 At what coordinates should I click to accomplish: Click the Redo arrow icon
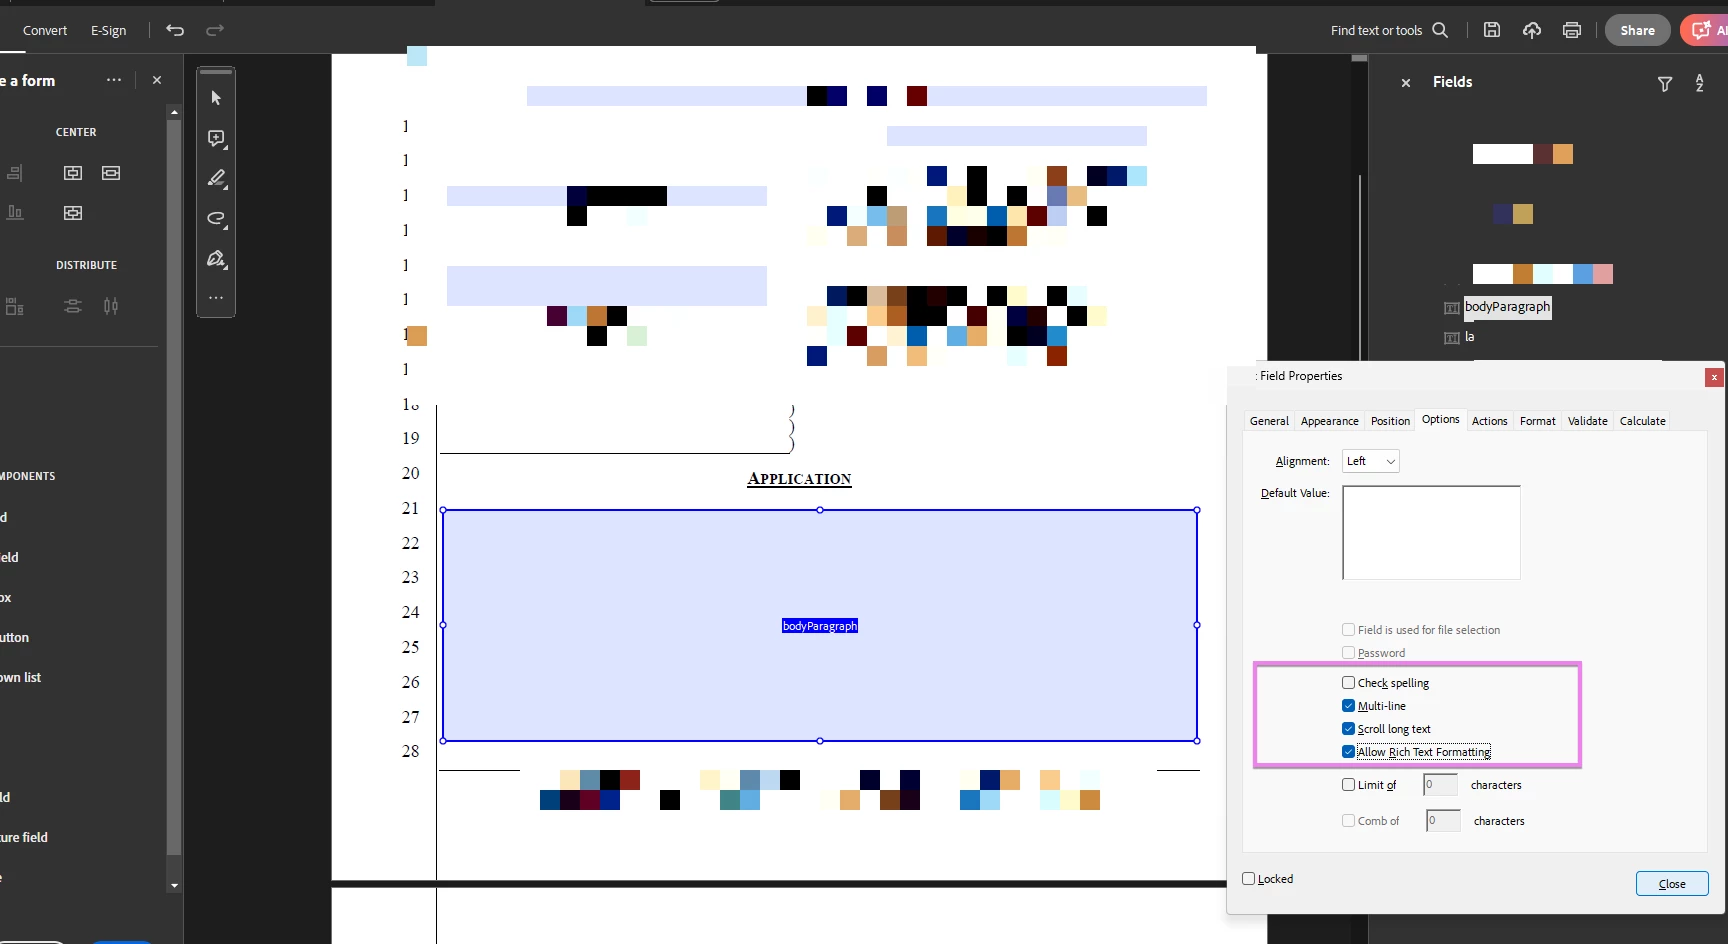(x=215, y=30)
